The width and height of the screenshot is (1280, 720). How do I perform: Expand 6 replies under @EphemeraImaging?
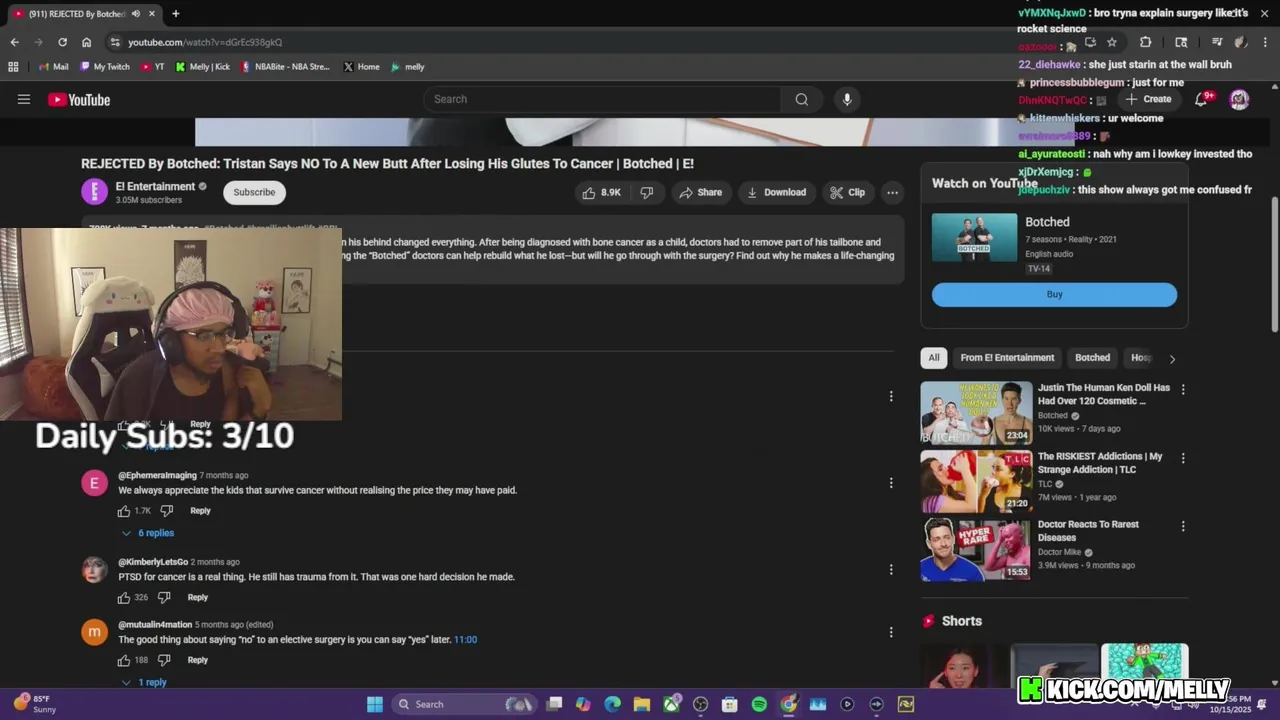[x=148, y=533]
